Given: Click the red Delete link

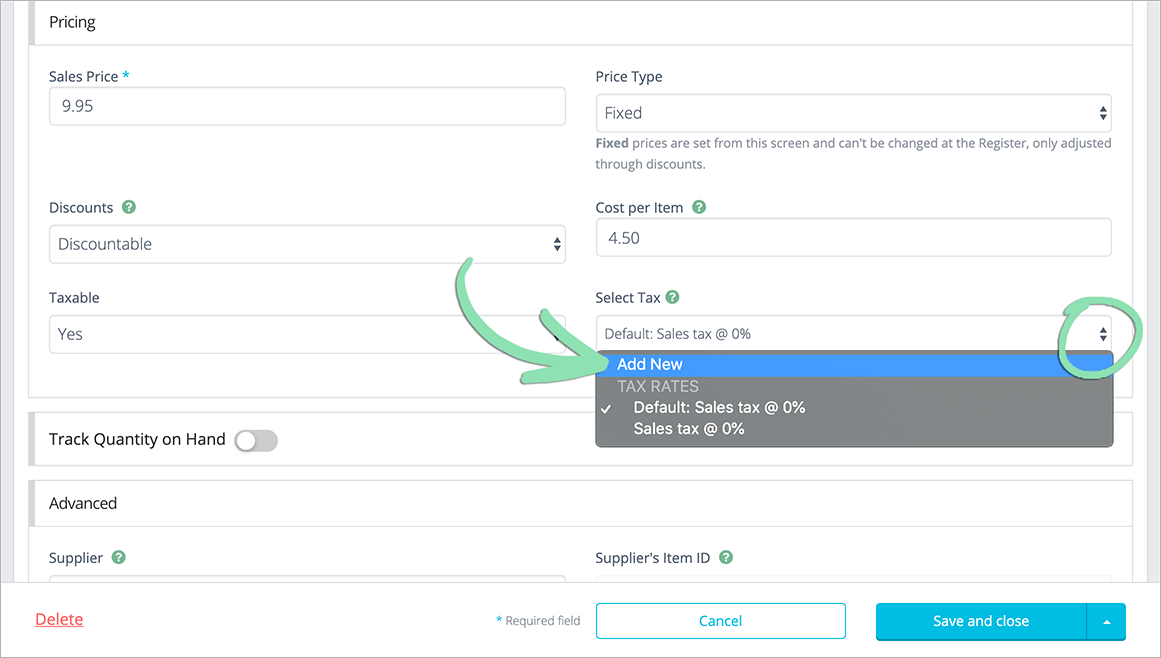Looking at the screenshot, I should coord(59,619).
